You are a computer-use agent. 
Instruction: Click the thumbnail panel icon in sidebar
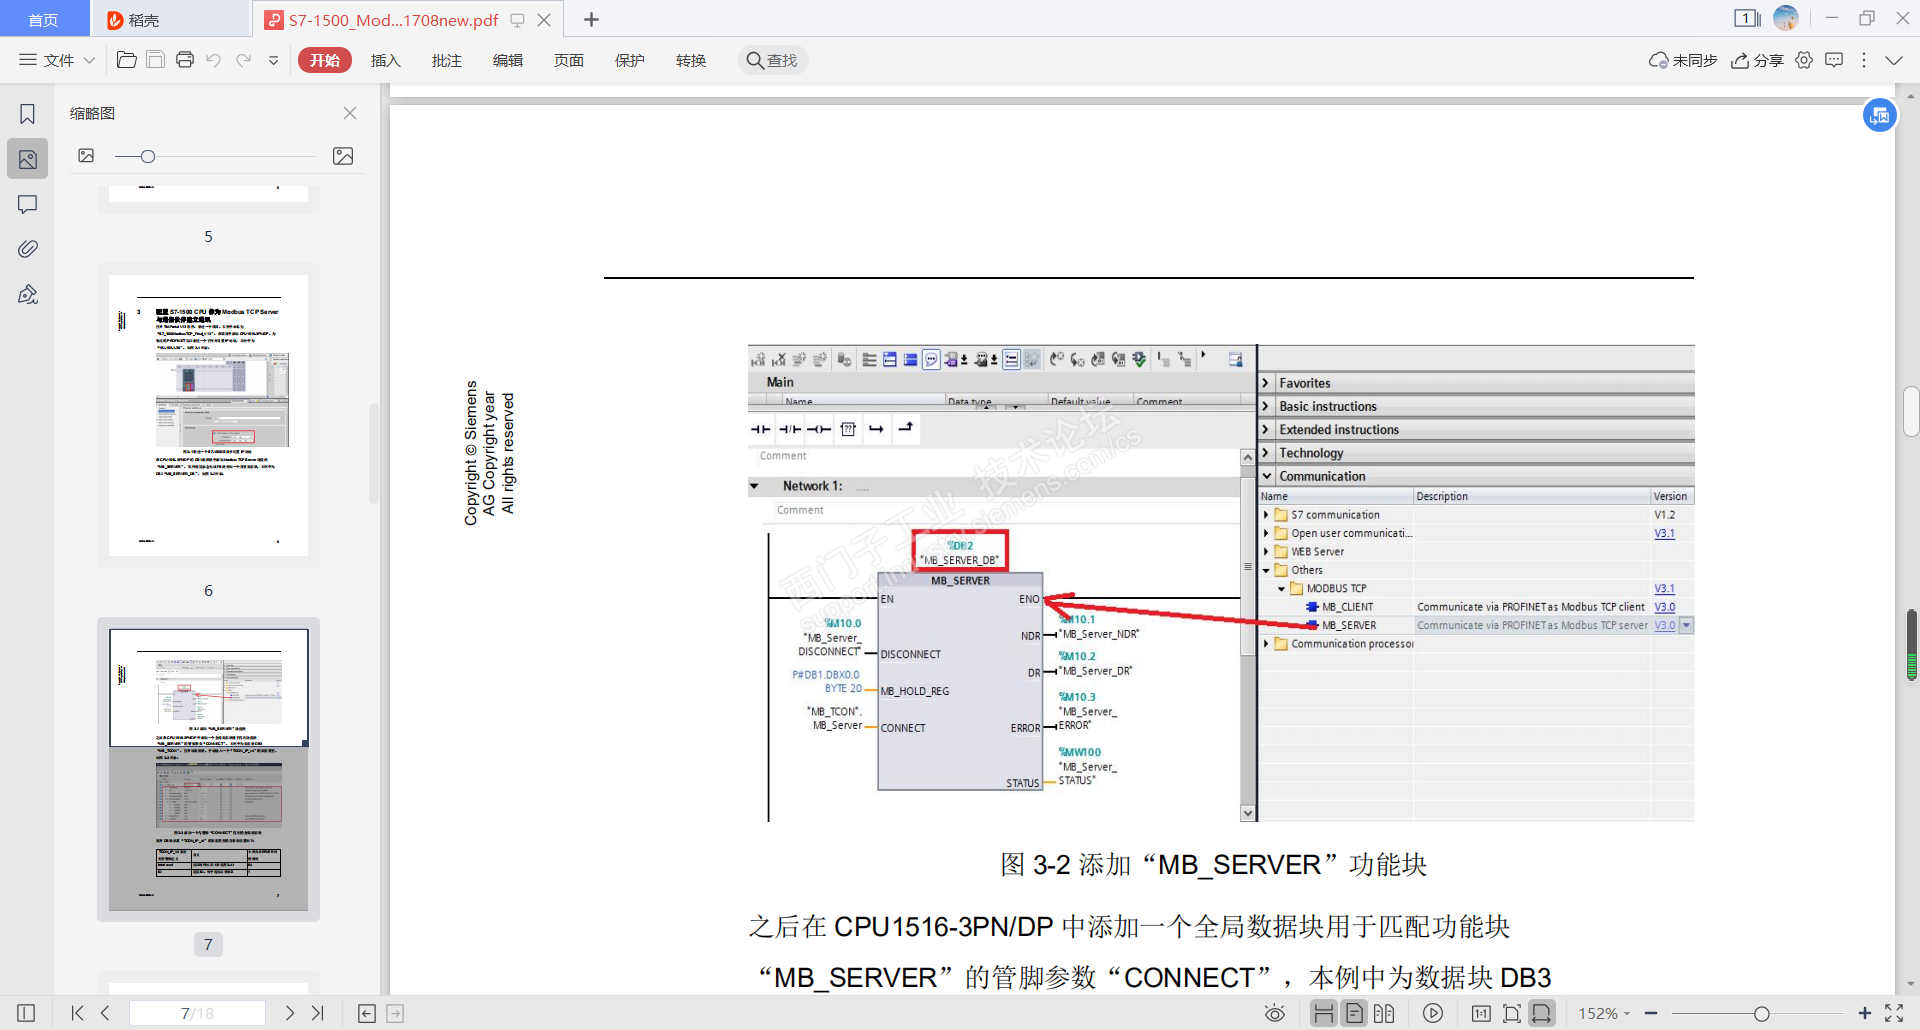click(x=28, y=159)
